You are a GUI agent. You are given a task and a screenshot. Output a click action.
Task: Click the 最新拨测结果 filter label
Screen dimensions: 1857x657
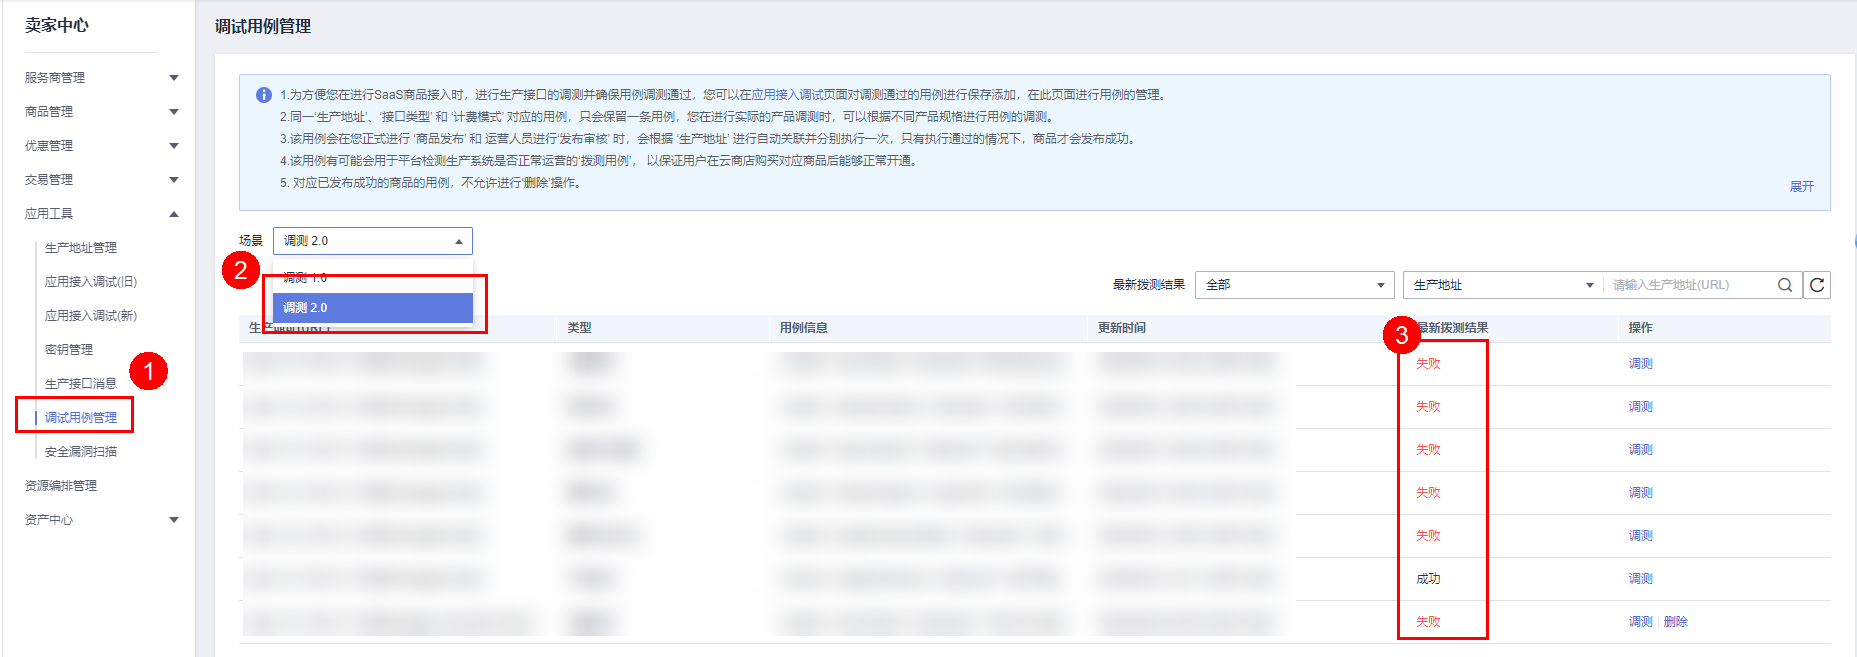click(1149, 285)
